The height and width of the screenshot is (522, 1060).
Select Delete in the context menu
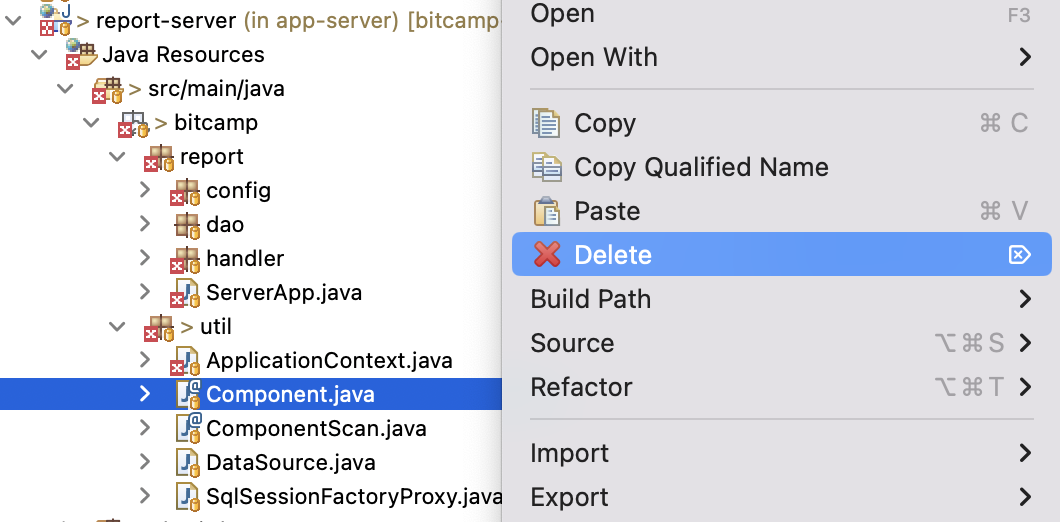click(x=781, y=254)
